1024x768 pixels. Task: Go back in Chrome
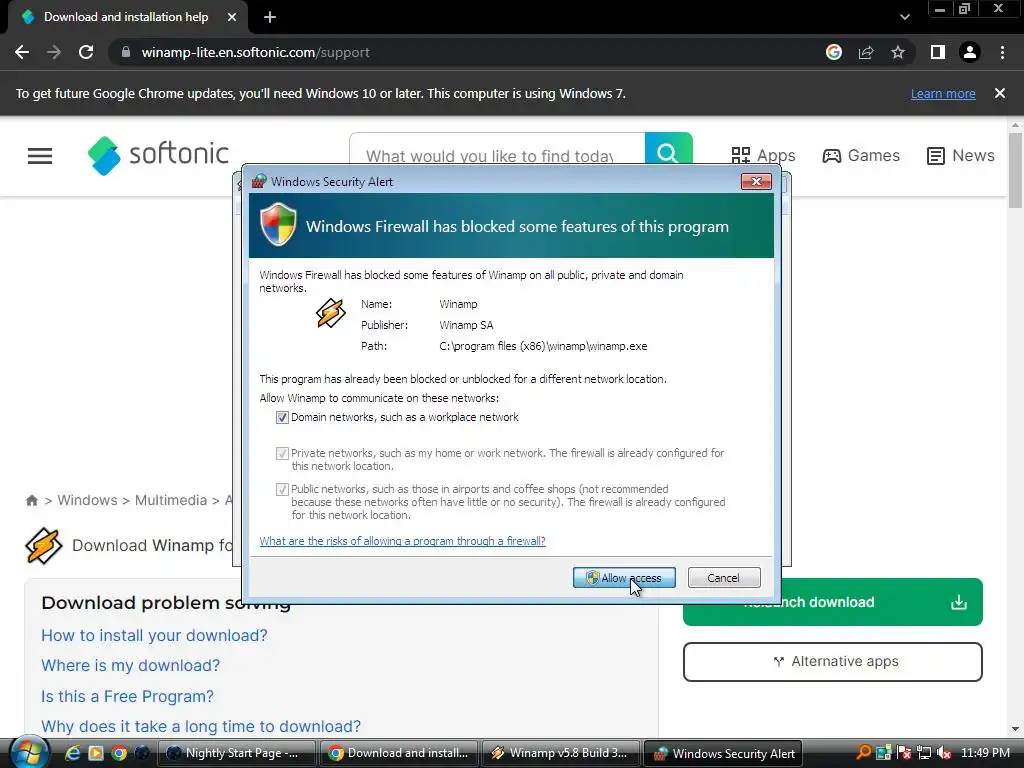(22, 52)
